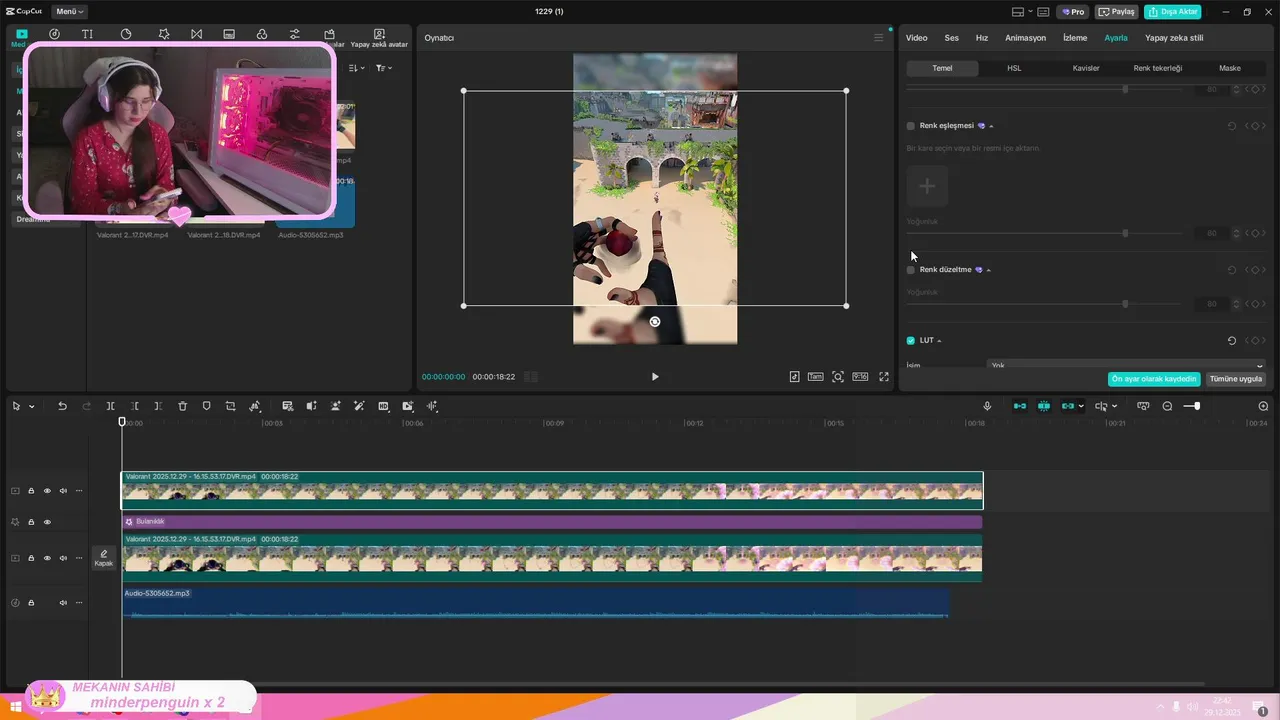Open Yapay zekâ avatar tab
The width and height of the screenshot is (1280, 720).
click(379, 39)
